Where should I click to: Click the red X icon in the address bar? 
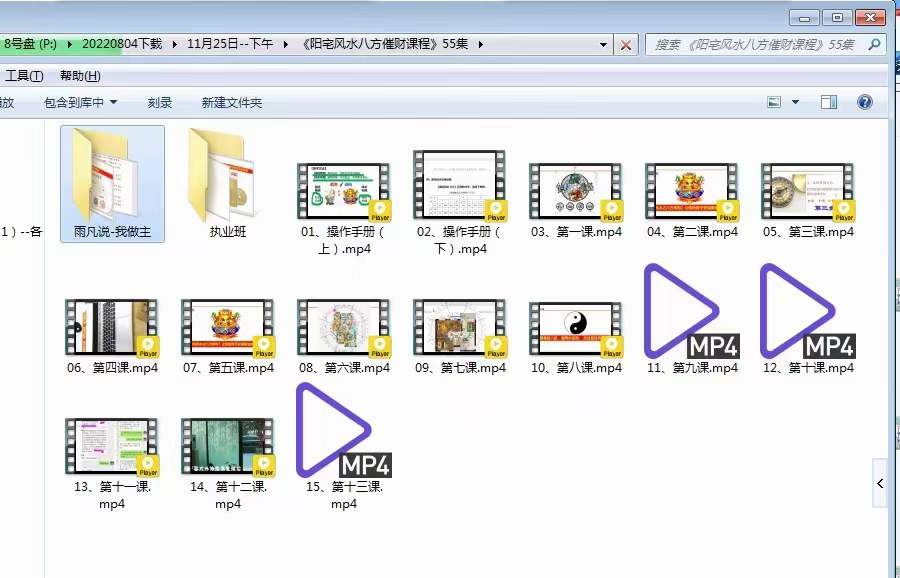point(627,45)
